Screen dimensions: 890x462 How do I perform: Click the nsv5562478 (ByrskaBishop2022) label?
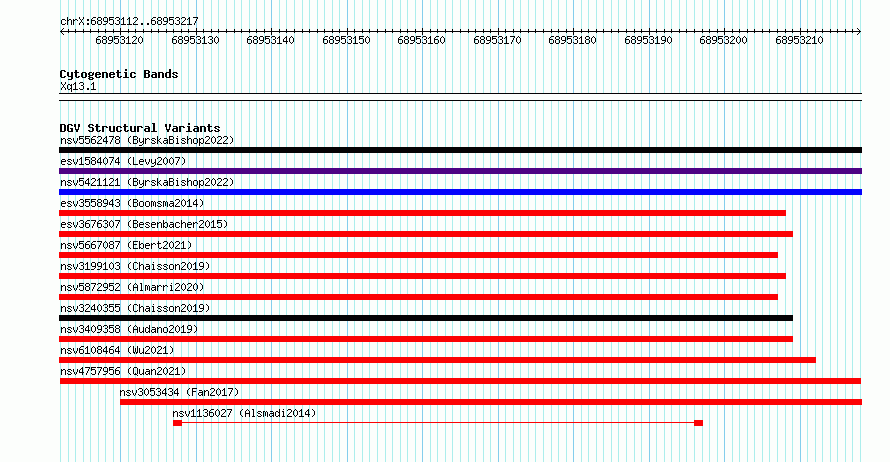(147, 140)
